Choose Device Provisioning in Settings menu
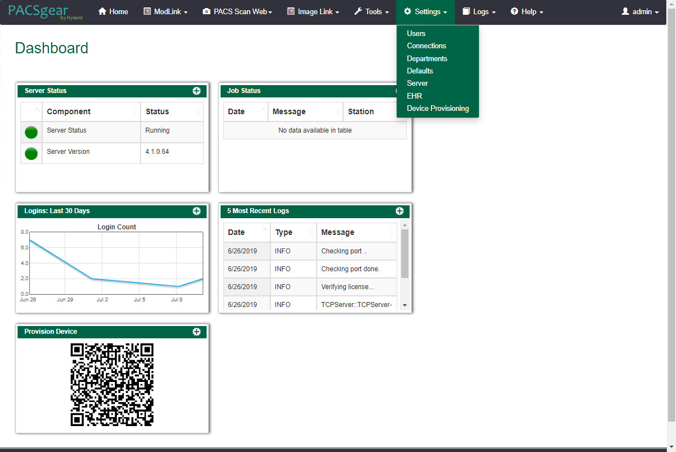Screen dimensions: 676x452 point(437,108)
